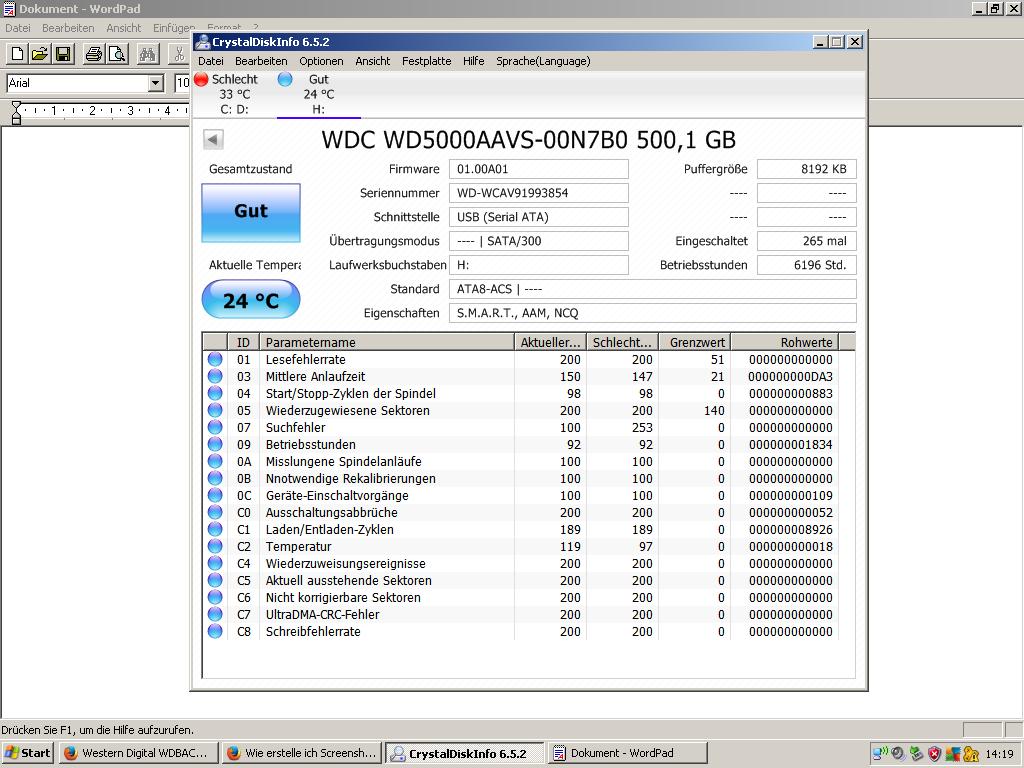Click the Seriennummer WD-WCAV91993854 field

(x=539, y=193)
